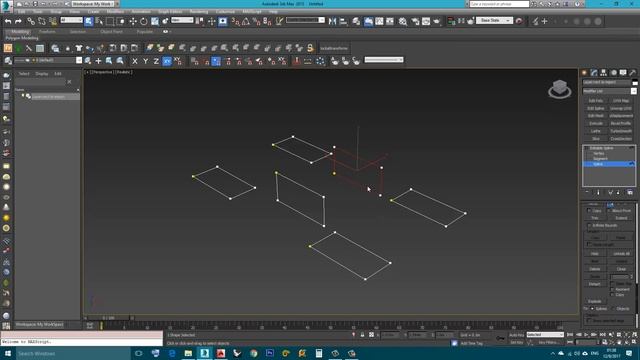Constrain transforms to the Z axis
Screen dimensions: 640x360
(156, 61)
